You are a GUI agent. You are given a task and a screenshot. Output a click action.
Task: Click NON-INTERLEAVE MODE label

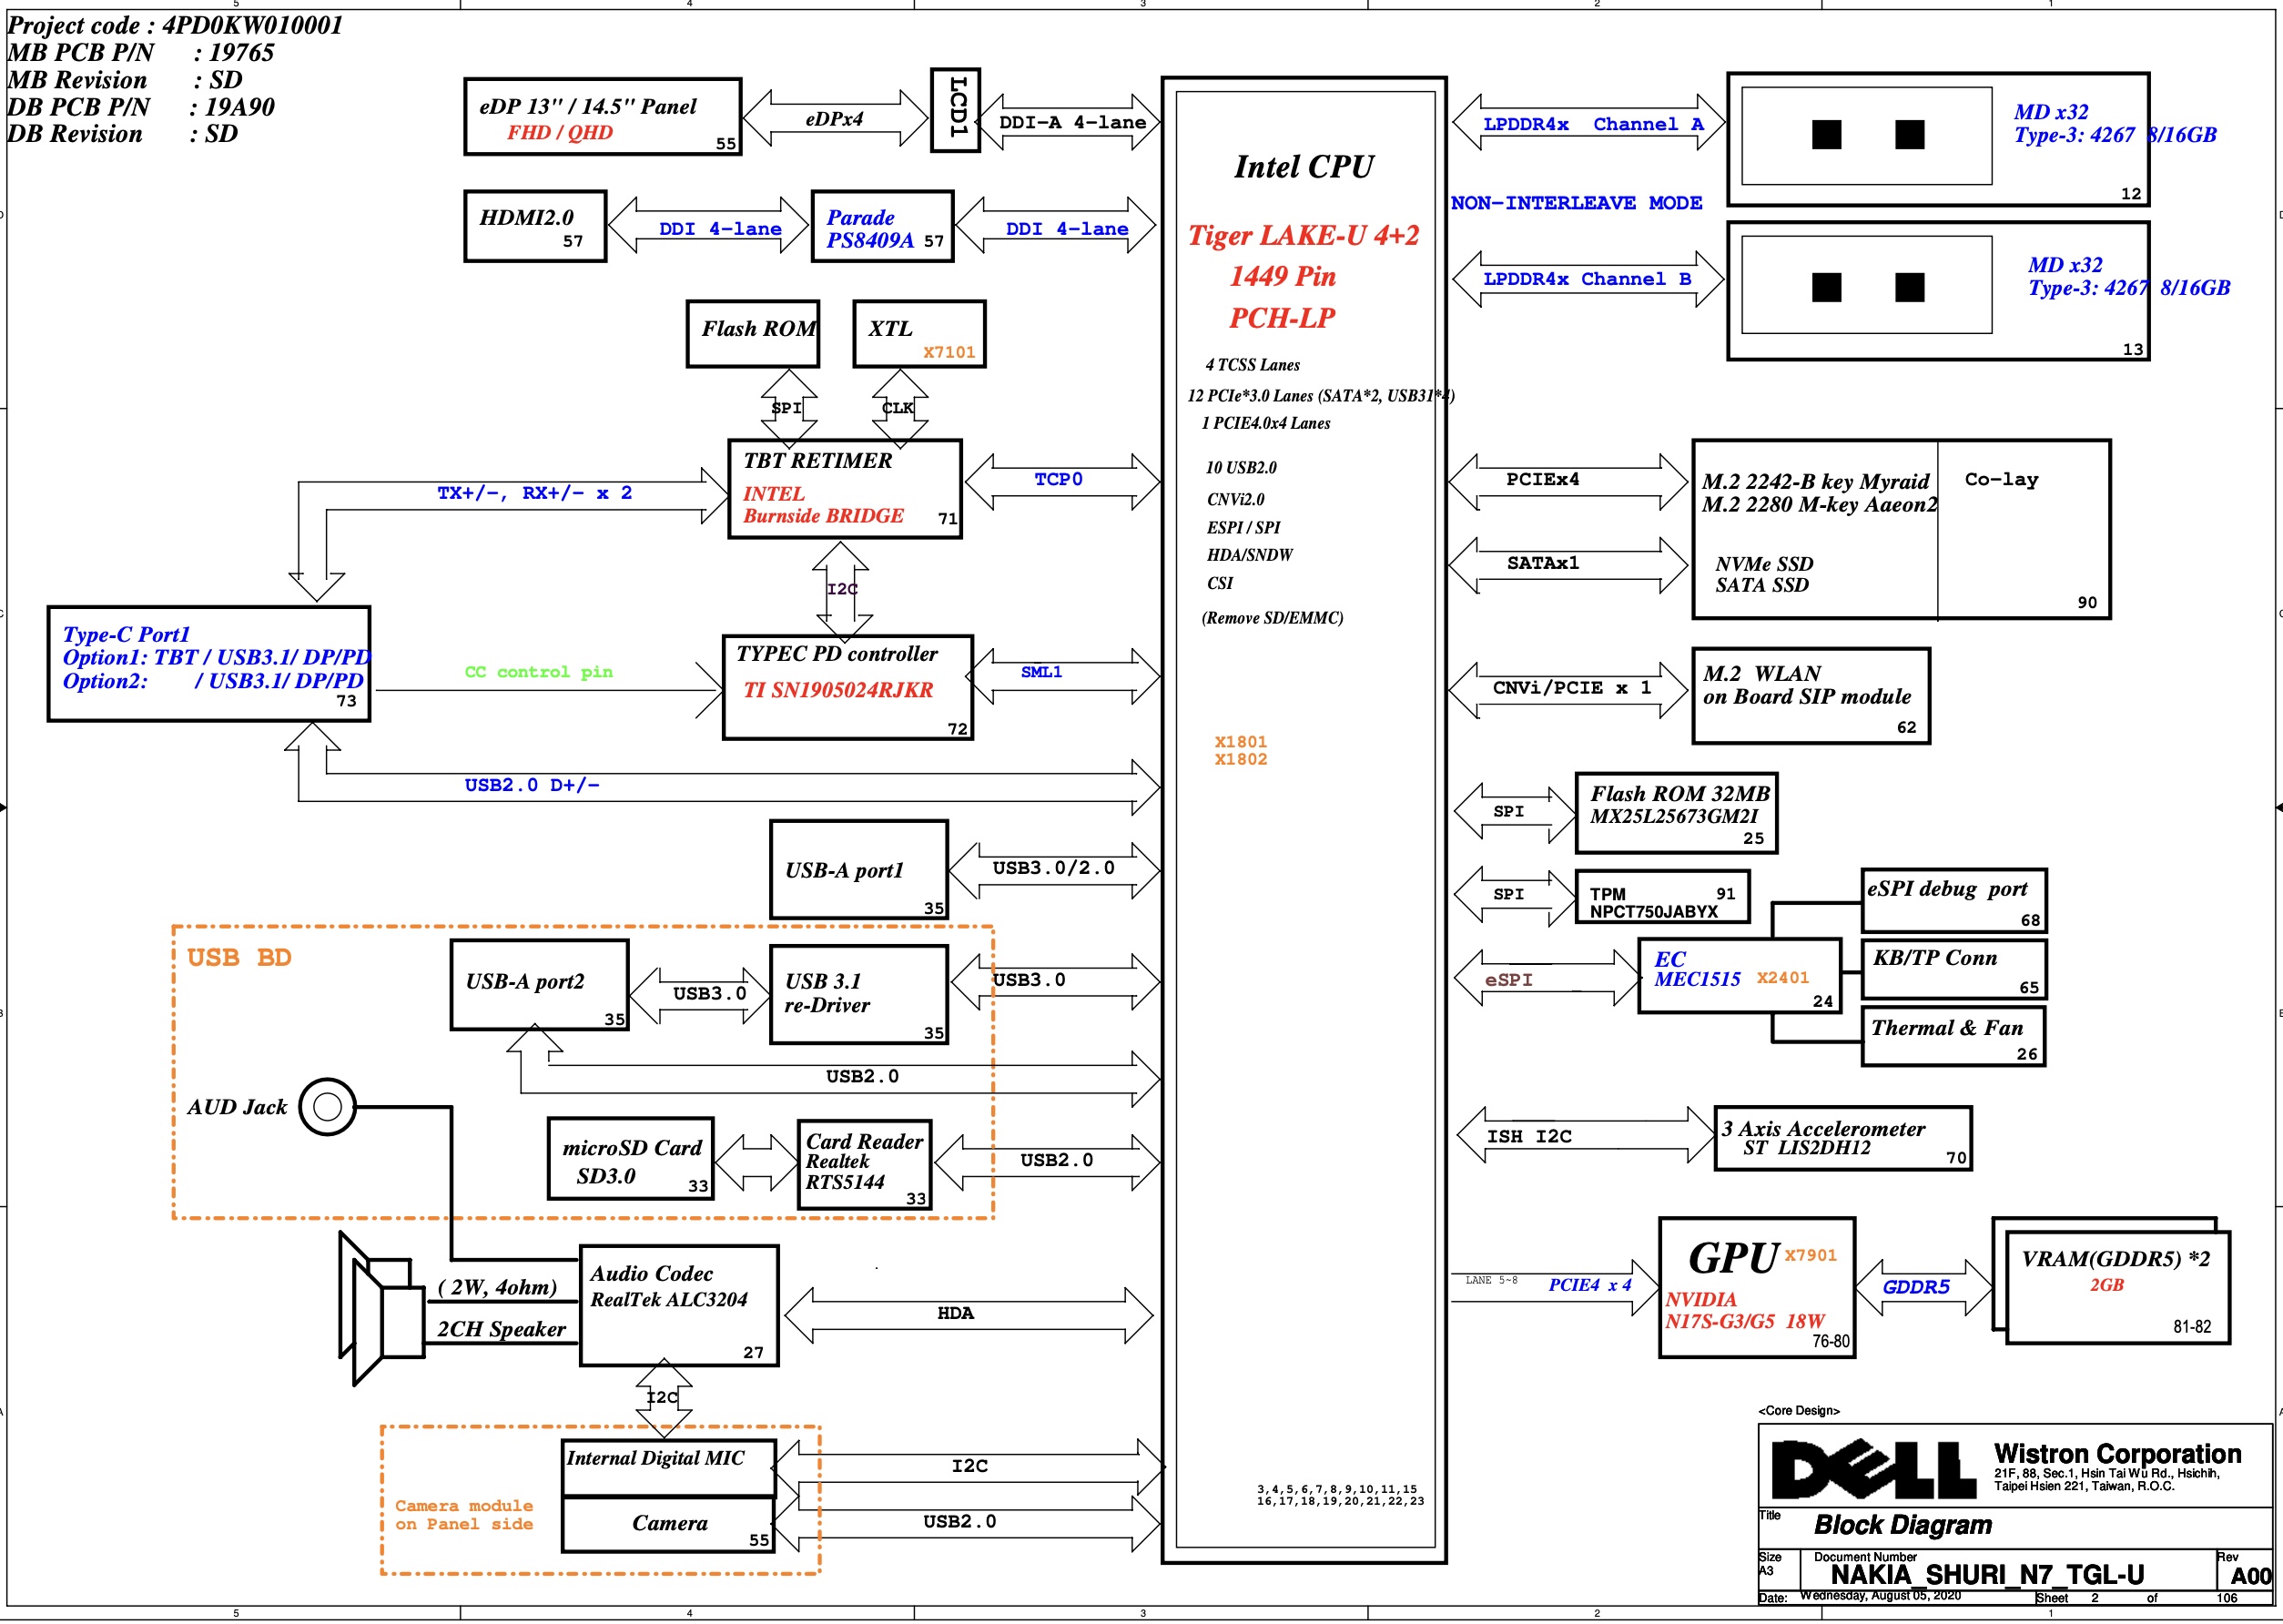coord(1576,202)
